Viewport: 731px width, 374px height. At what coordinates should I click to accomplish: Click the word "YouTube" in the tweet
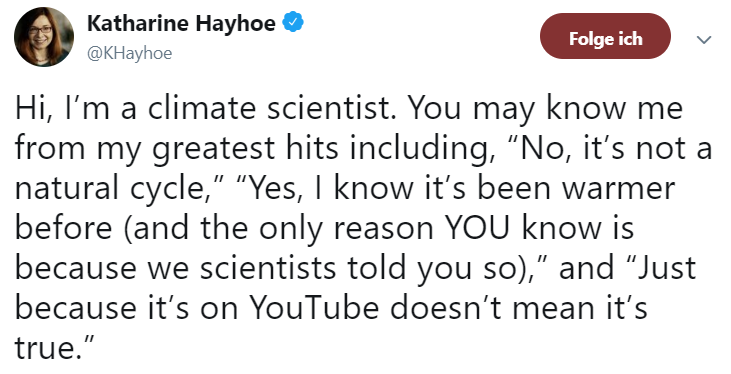[x=314, y=308]
